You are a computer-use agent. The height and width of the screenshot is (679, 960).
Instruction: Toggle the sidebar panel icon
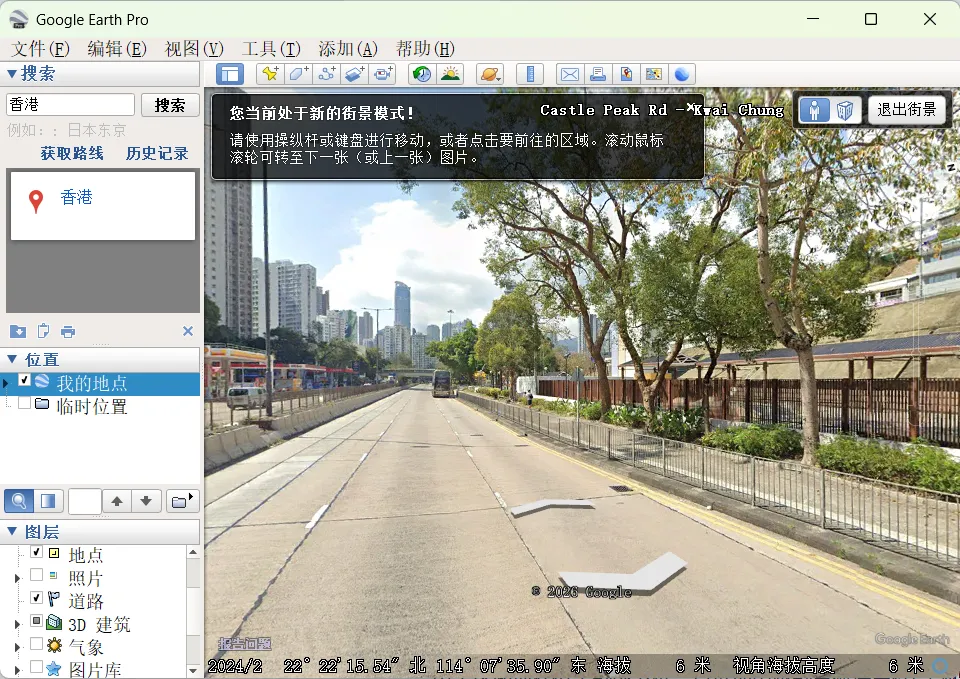point(231,73)
